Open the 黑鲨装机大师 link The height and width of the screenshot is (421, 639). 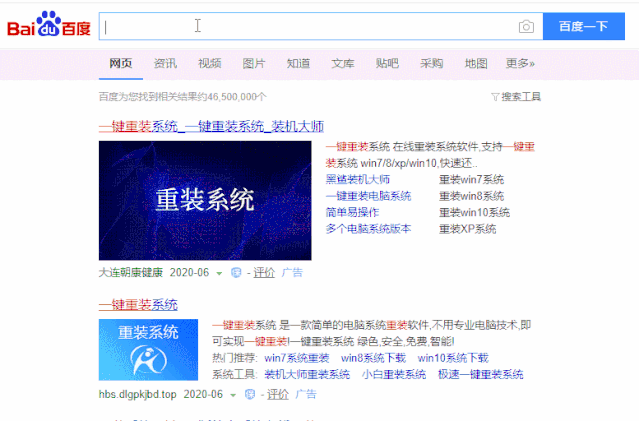coord(357,179)
